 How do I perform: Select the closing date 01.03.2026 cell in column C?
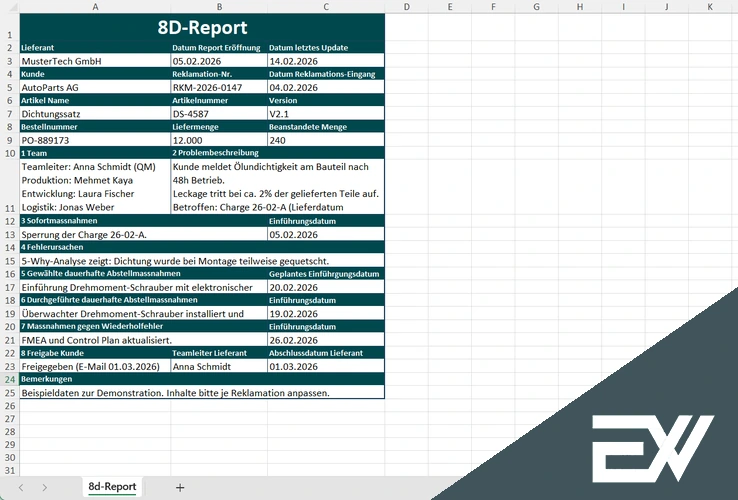pos(326,366)
